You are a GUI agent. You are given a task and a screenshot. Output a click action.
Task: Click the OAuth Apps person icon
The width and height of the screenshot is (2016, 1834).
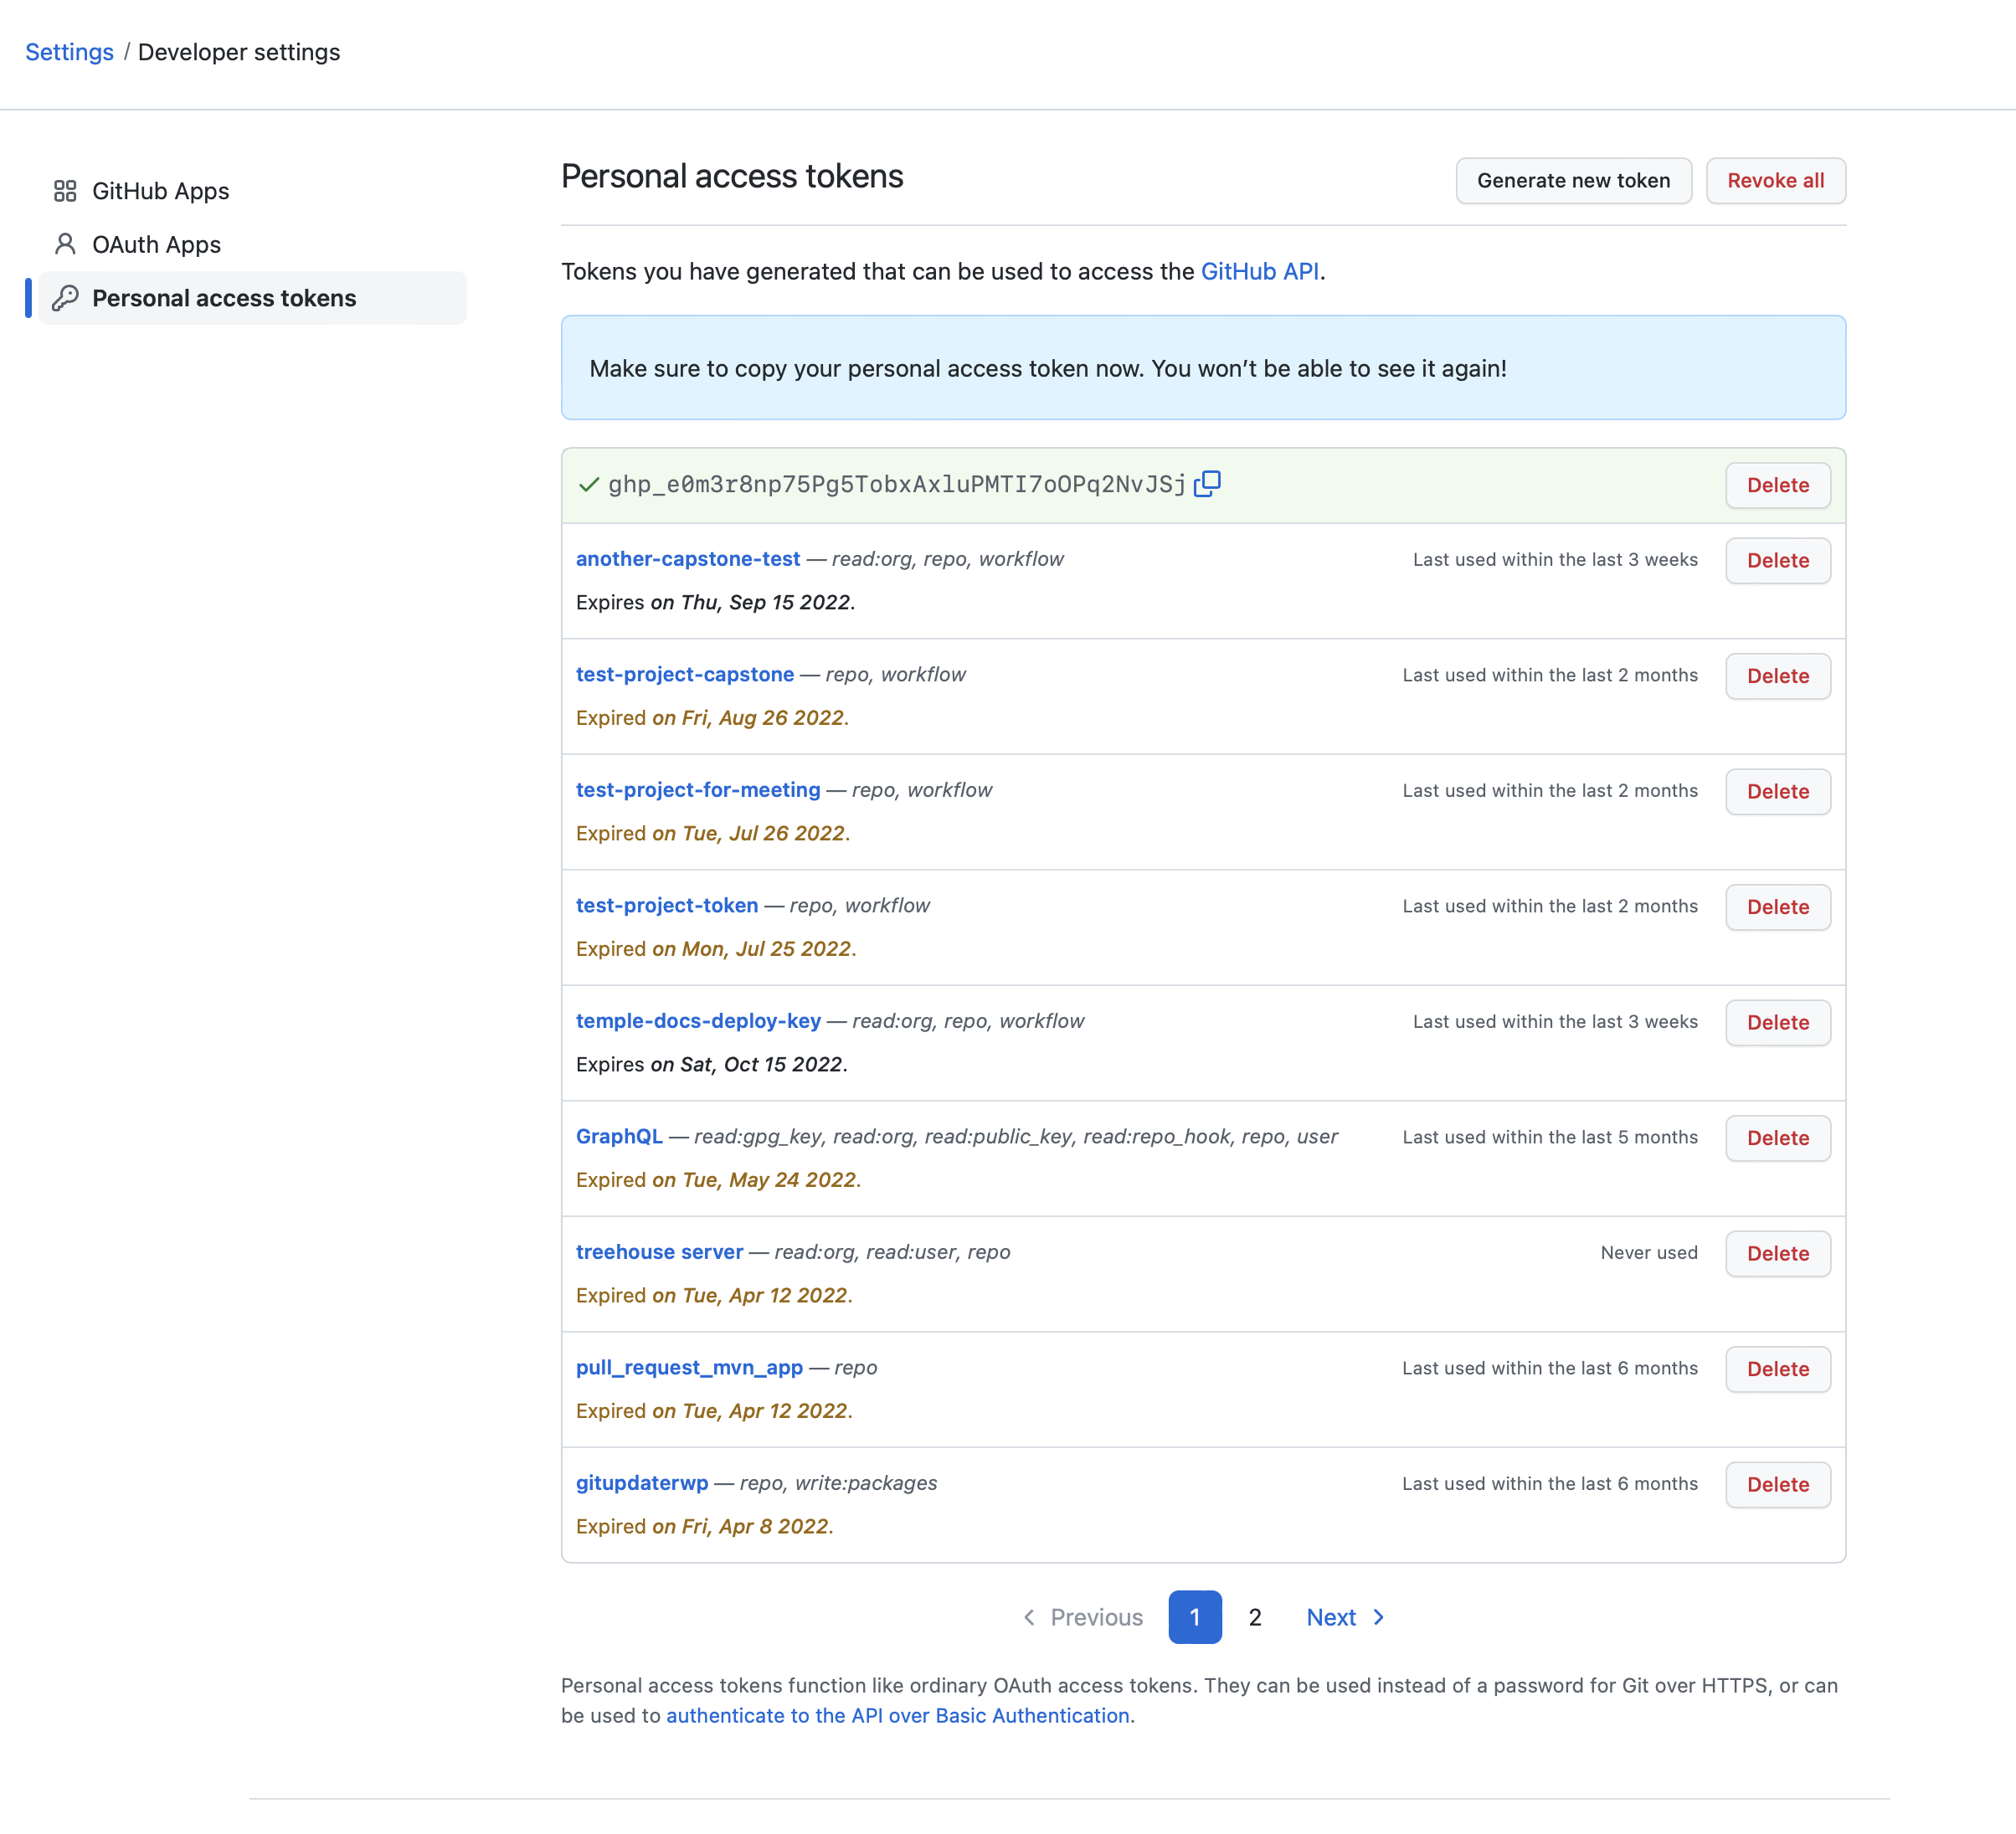tap(65, 244)
